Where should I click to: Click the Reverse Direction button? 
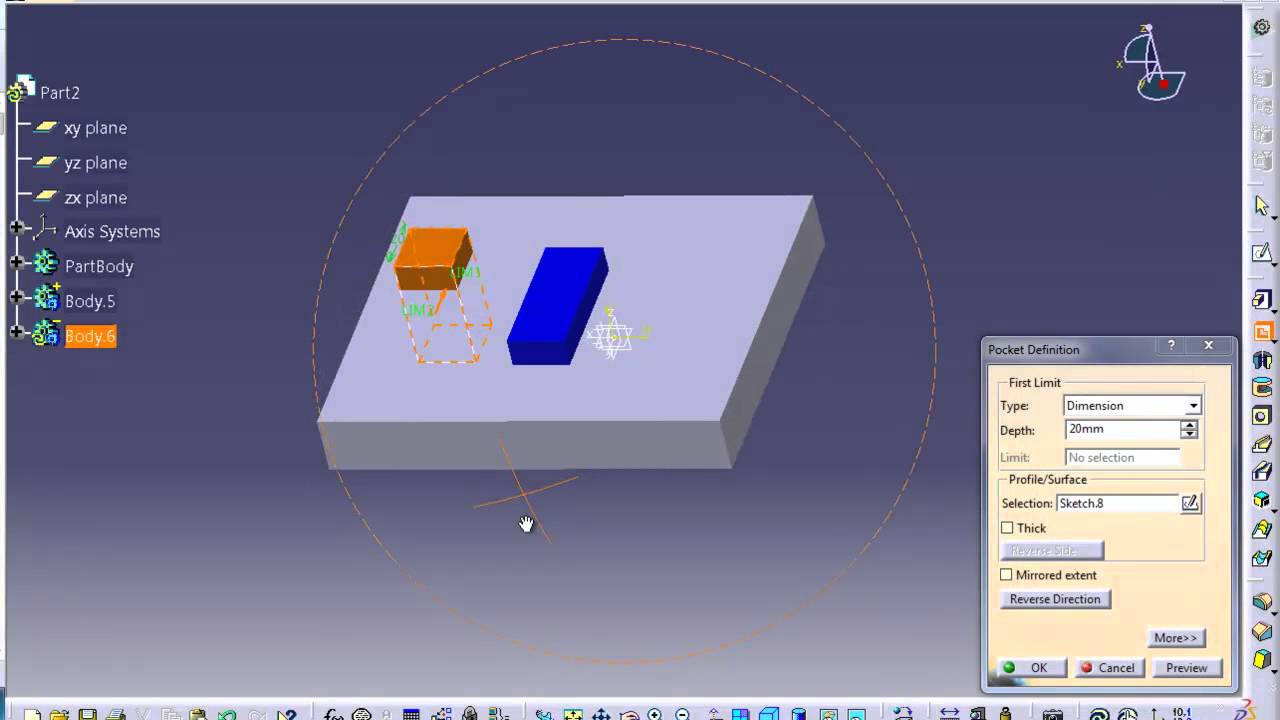1055,599
